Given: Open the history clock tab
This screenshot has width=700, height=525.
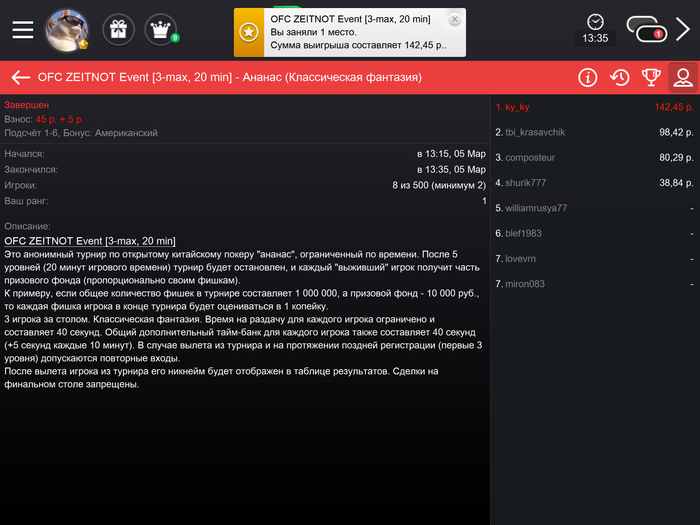Looking at the screenshot, I should coord(620,77).
